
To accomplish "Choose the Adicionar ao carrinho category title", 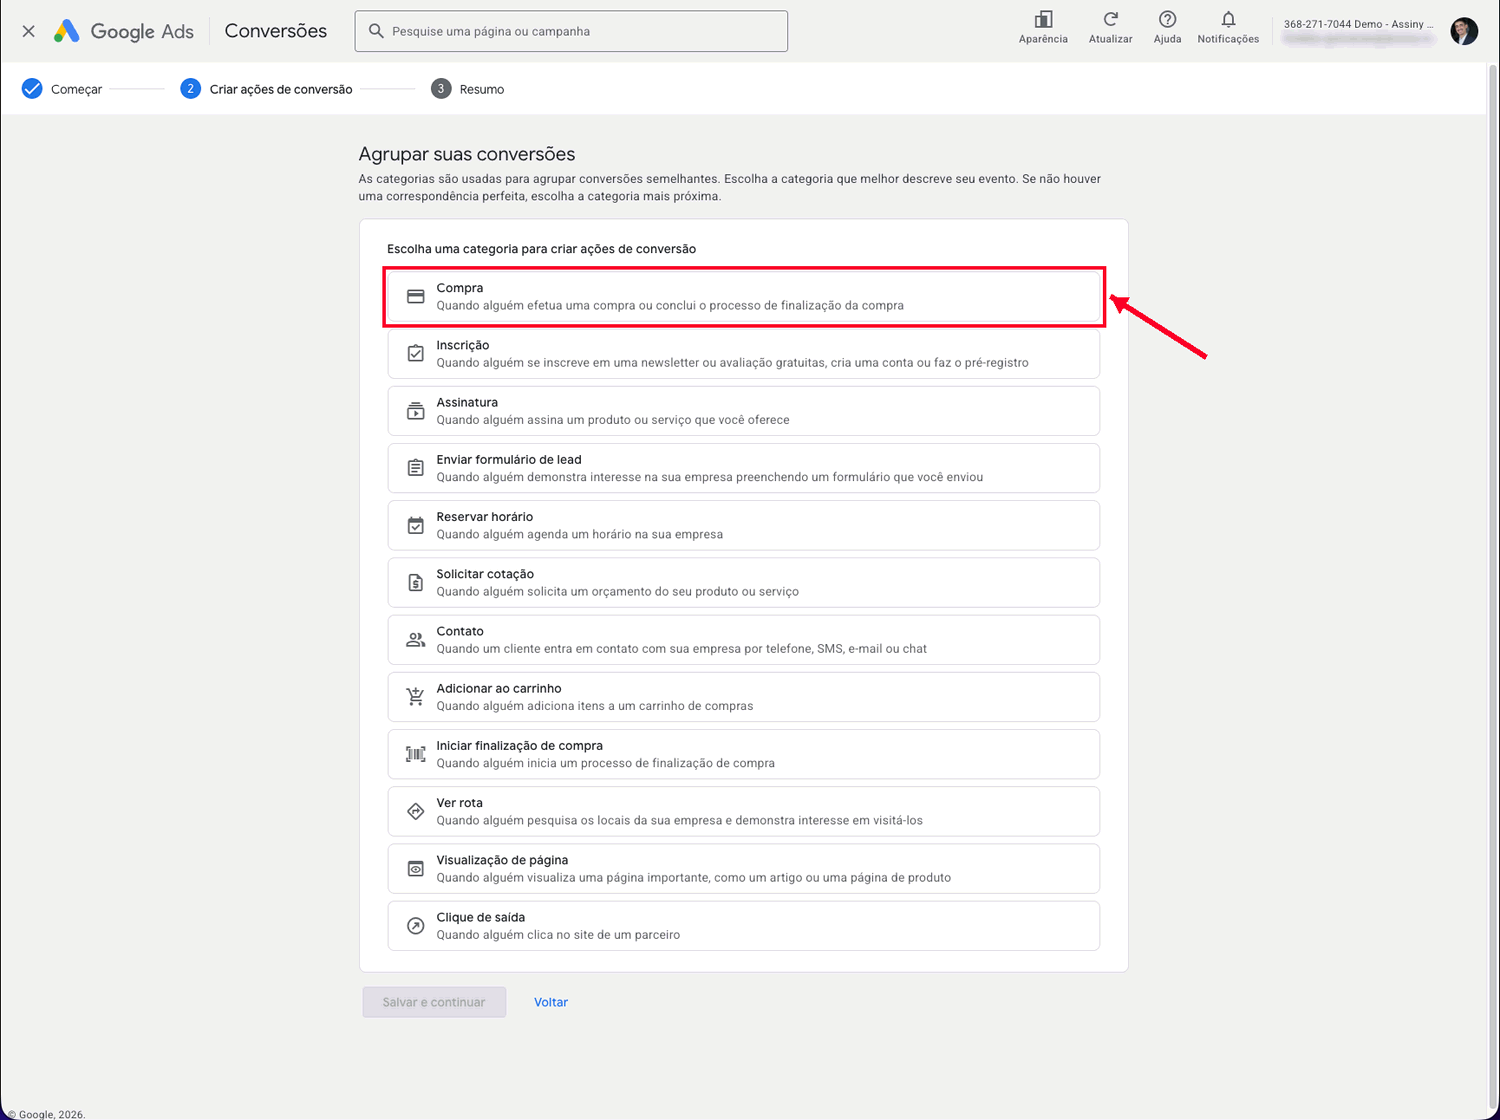I will pos(499,688).
